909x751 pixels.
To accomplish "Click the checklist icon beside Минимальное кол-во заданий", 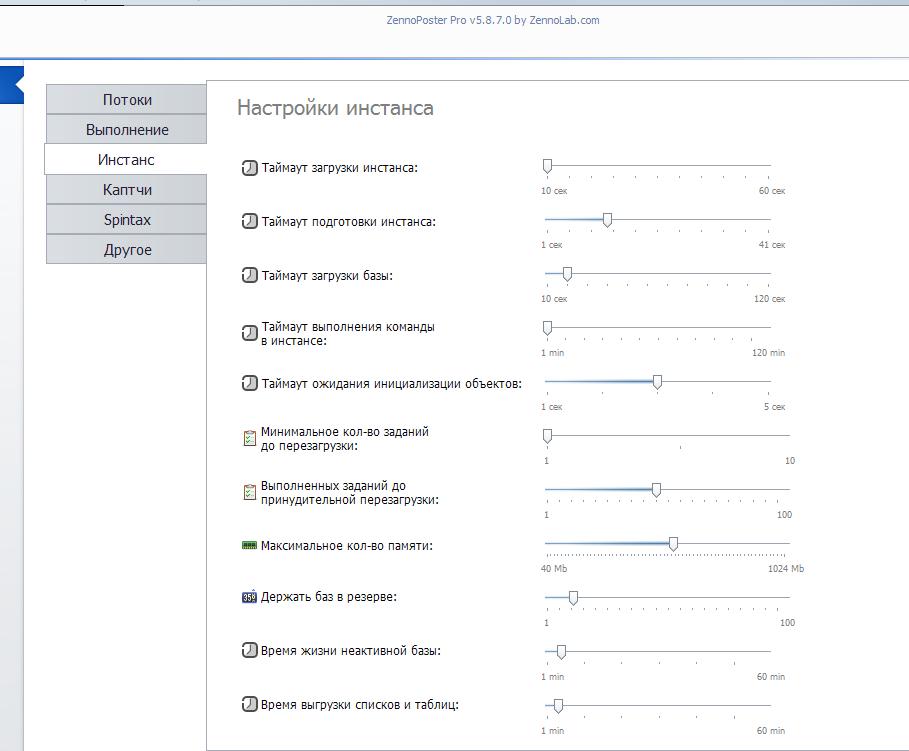I will click(250, 439).
